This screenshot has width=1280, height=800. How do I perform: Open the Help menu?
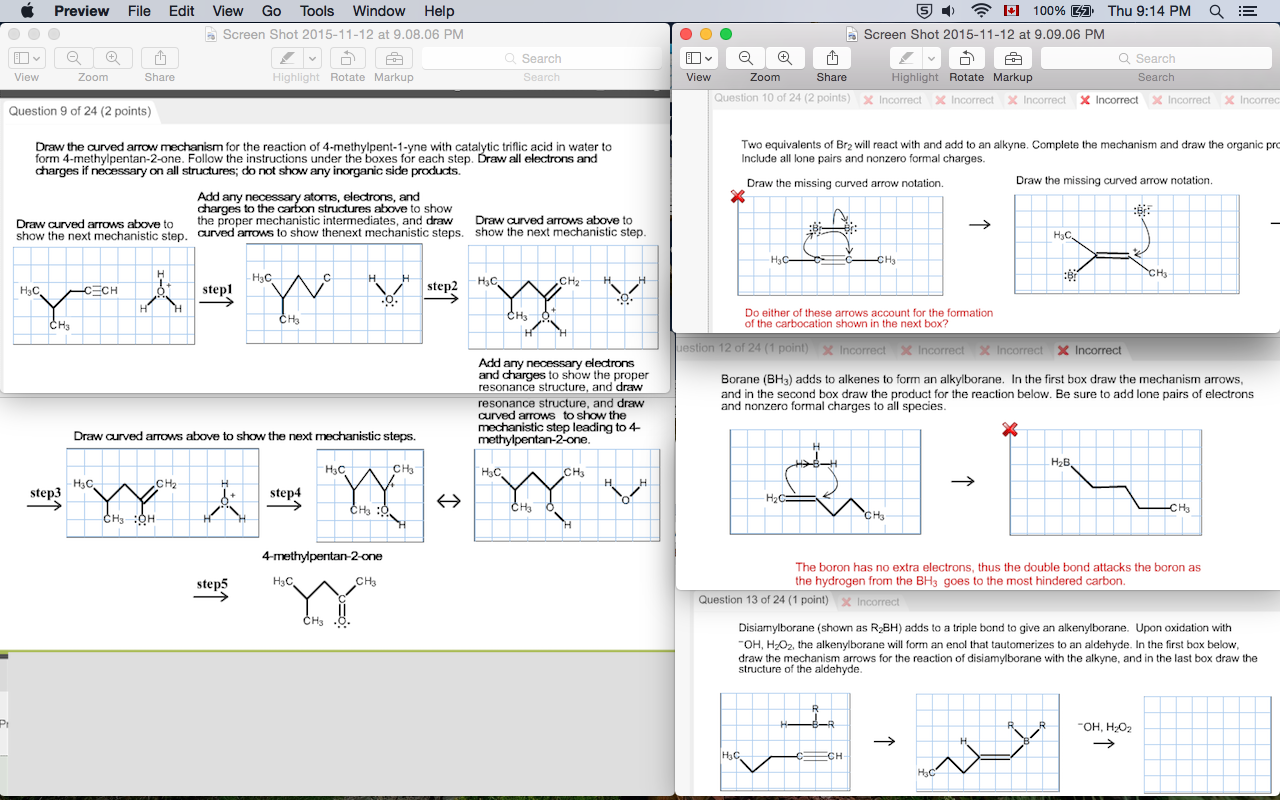click(439, 11)
